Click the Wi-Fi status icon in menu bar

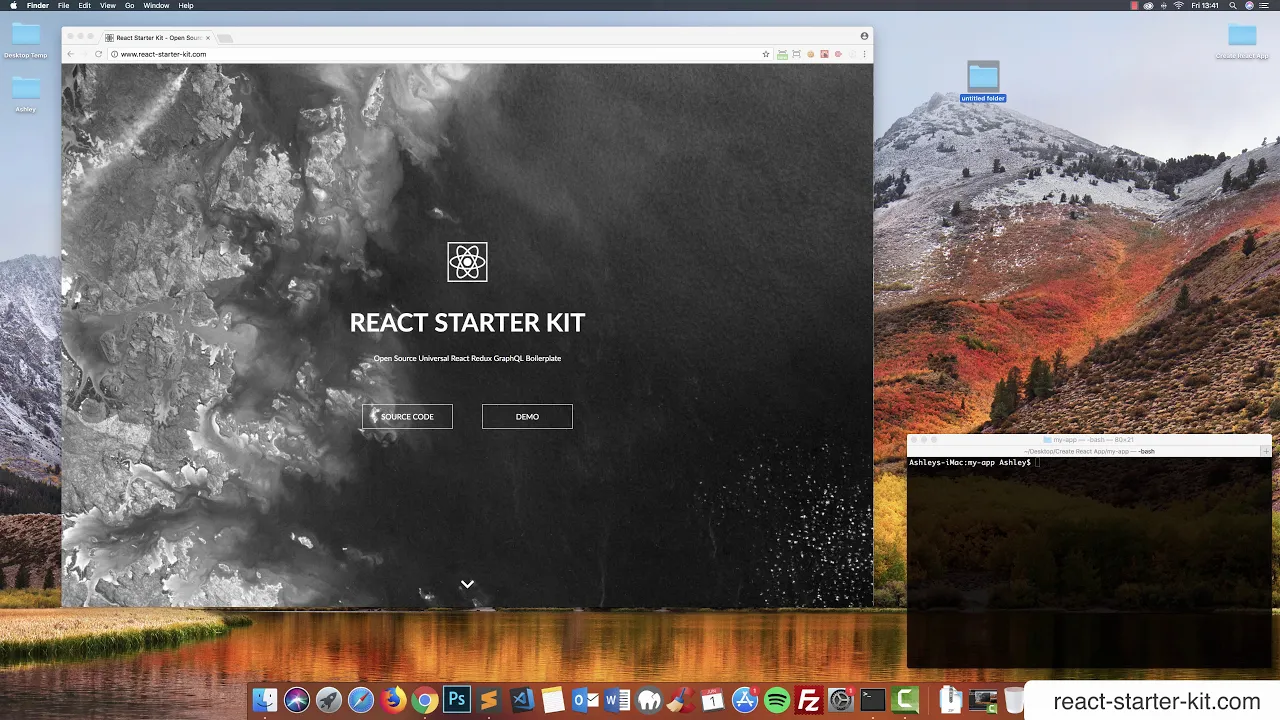[x=1179, y=6]
